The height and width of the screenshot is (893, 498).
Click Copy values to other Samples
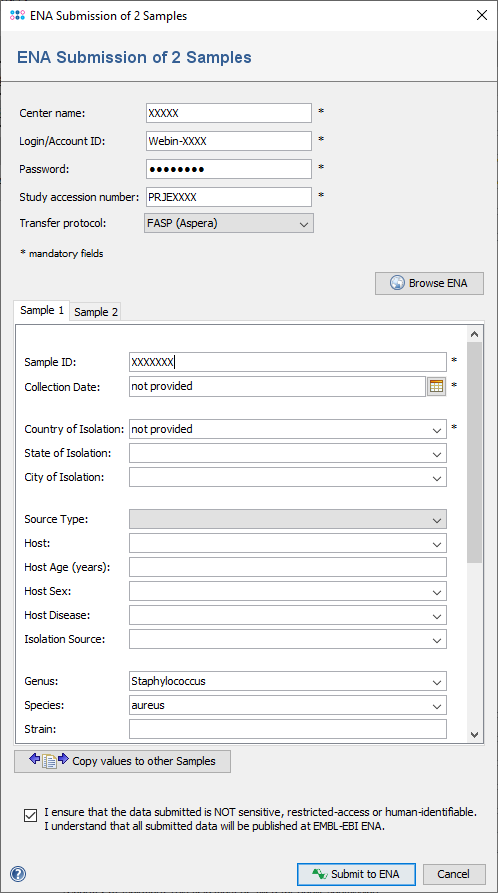tap(123, 761)
